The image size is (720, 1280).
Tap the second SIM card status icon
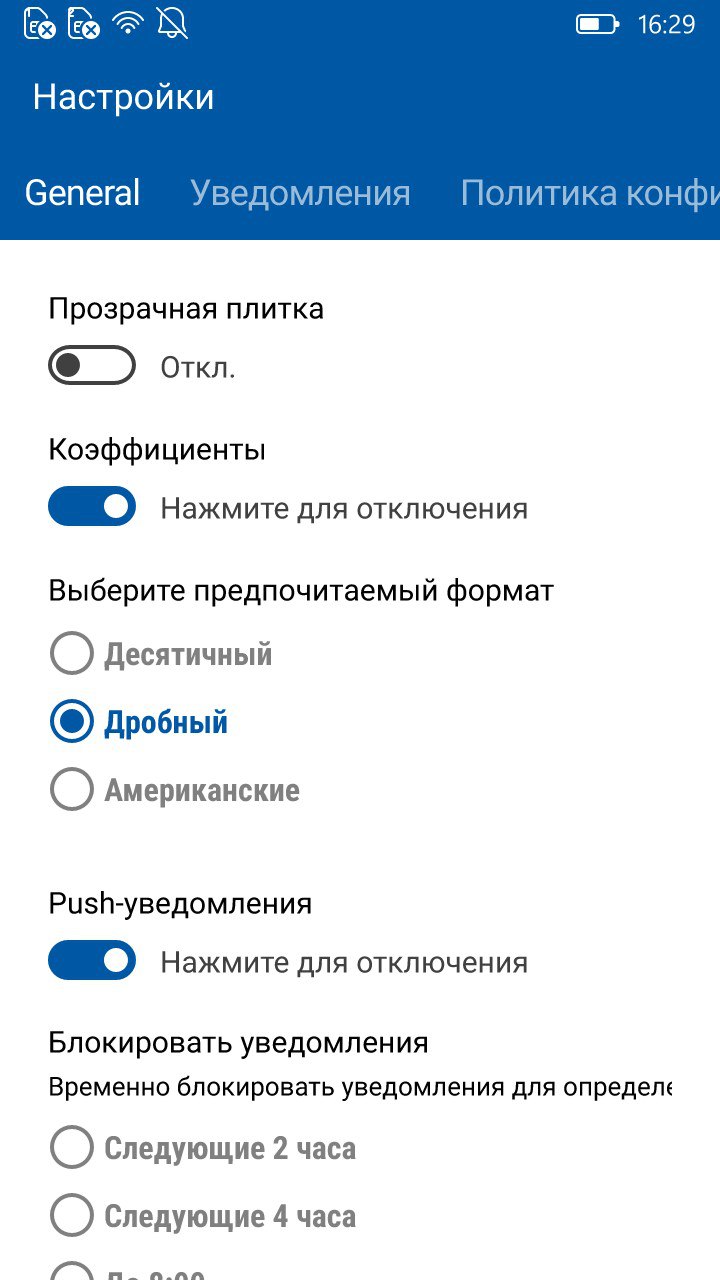[x=84, y=24]
